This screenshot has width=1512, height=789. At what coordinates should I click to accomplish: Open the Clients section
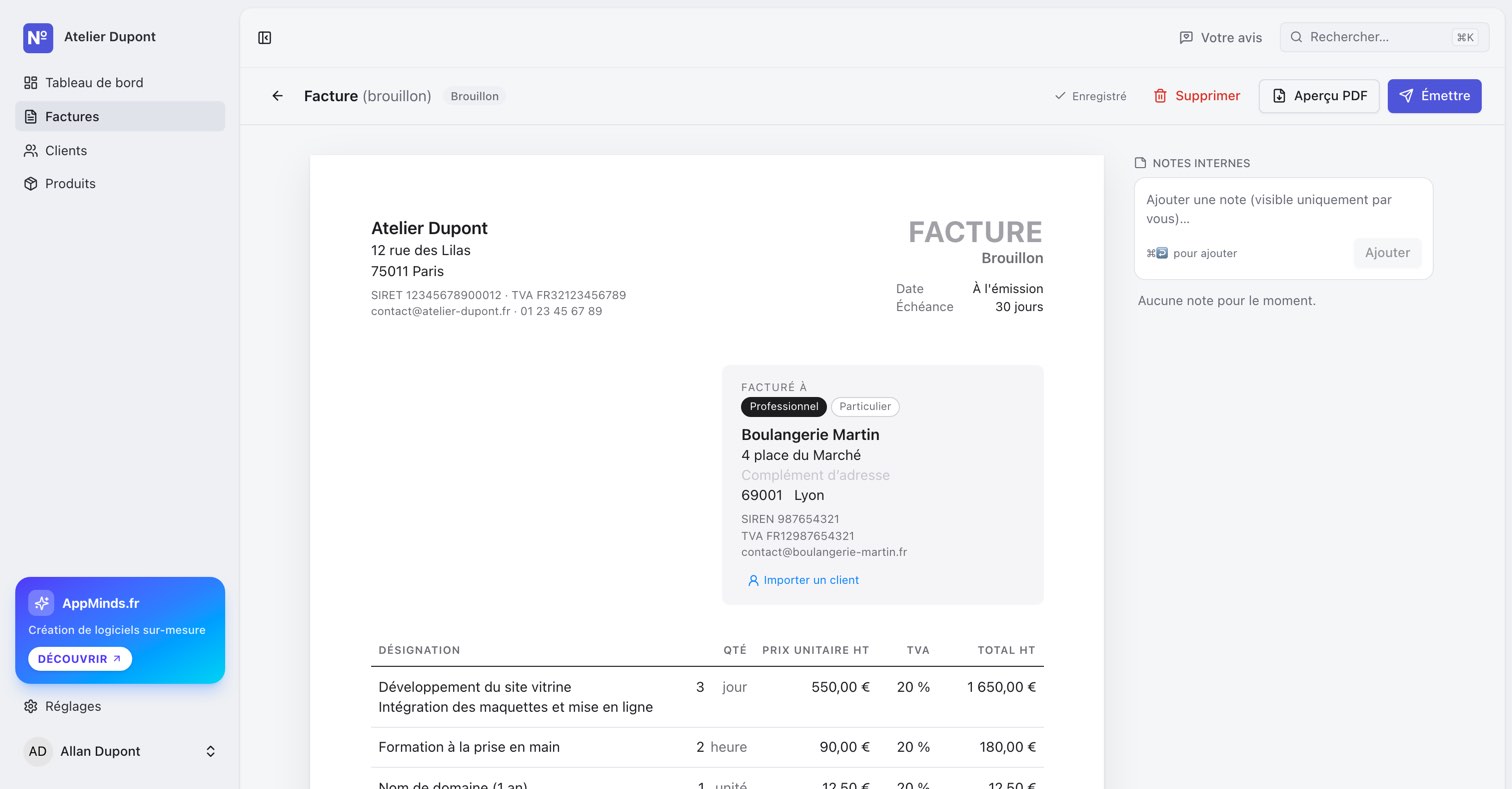120,151
